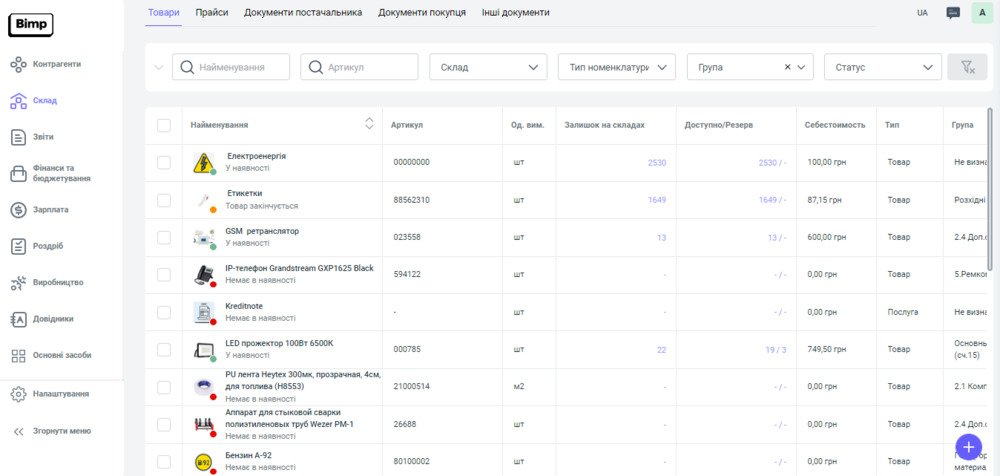Screen dimensions: 1000x476
Task: Check the box for Електроенергія row
Action: [x=164, y=162]
